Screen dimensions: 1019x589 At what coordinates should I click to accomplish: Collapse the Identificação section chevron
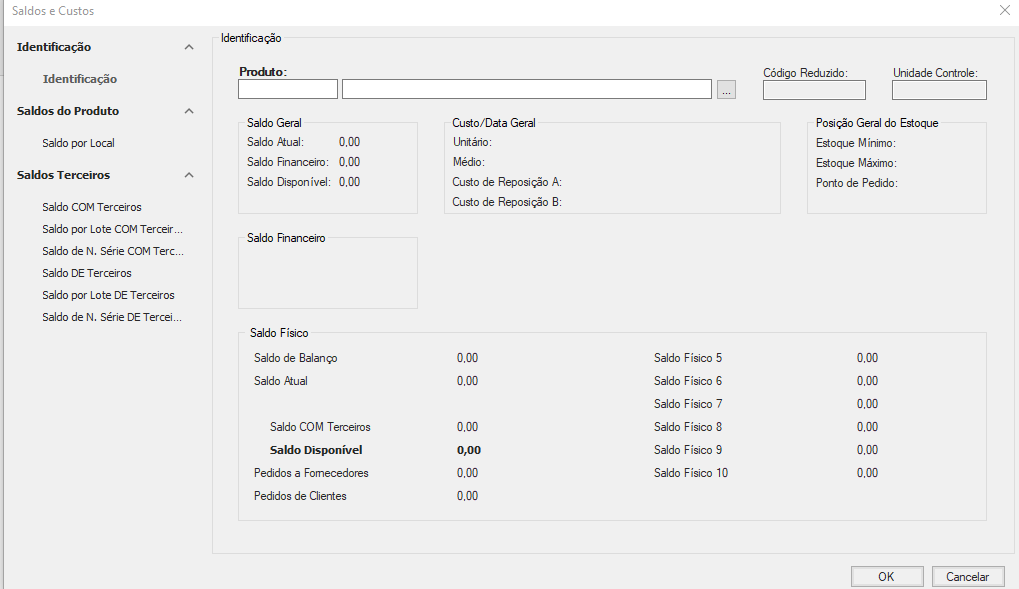click(x=189, y=47)
